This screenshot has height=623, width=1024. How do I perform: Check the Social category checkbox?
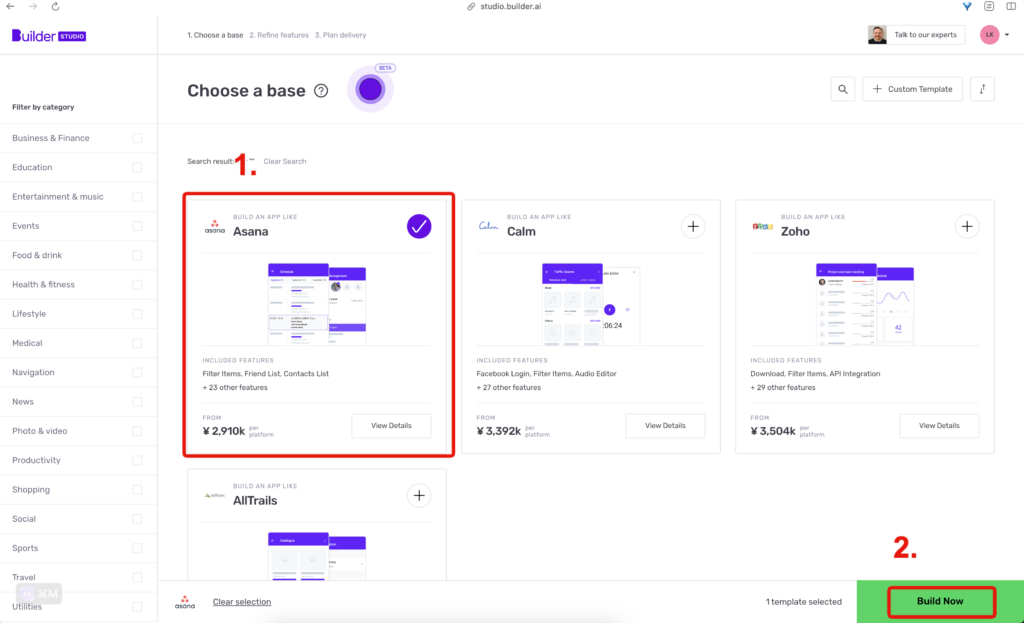click(x=137, y=519)
